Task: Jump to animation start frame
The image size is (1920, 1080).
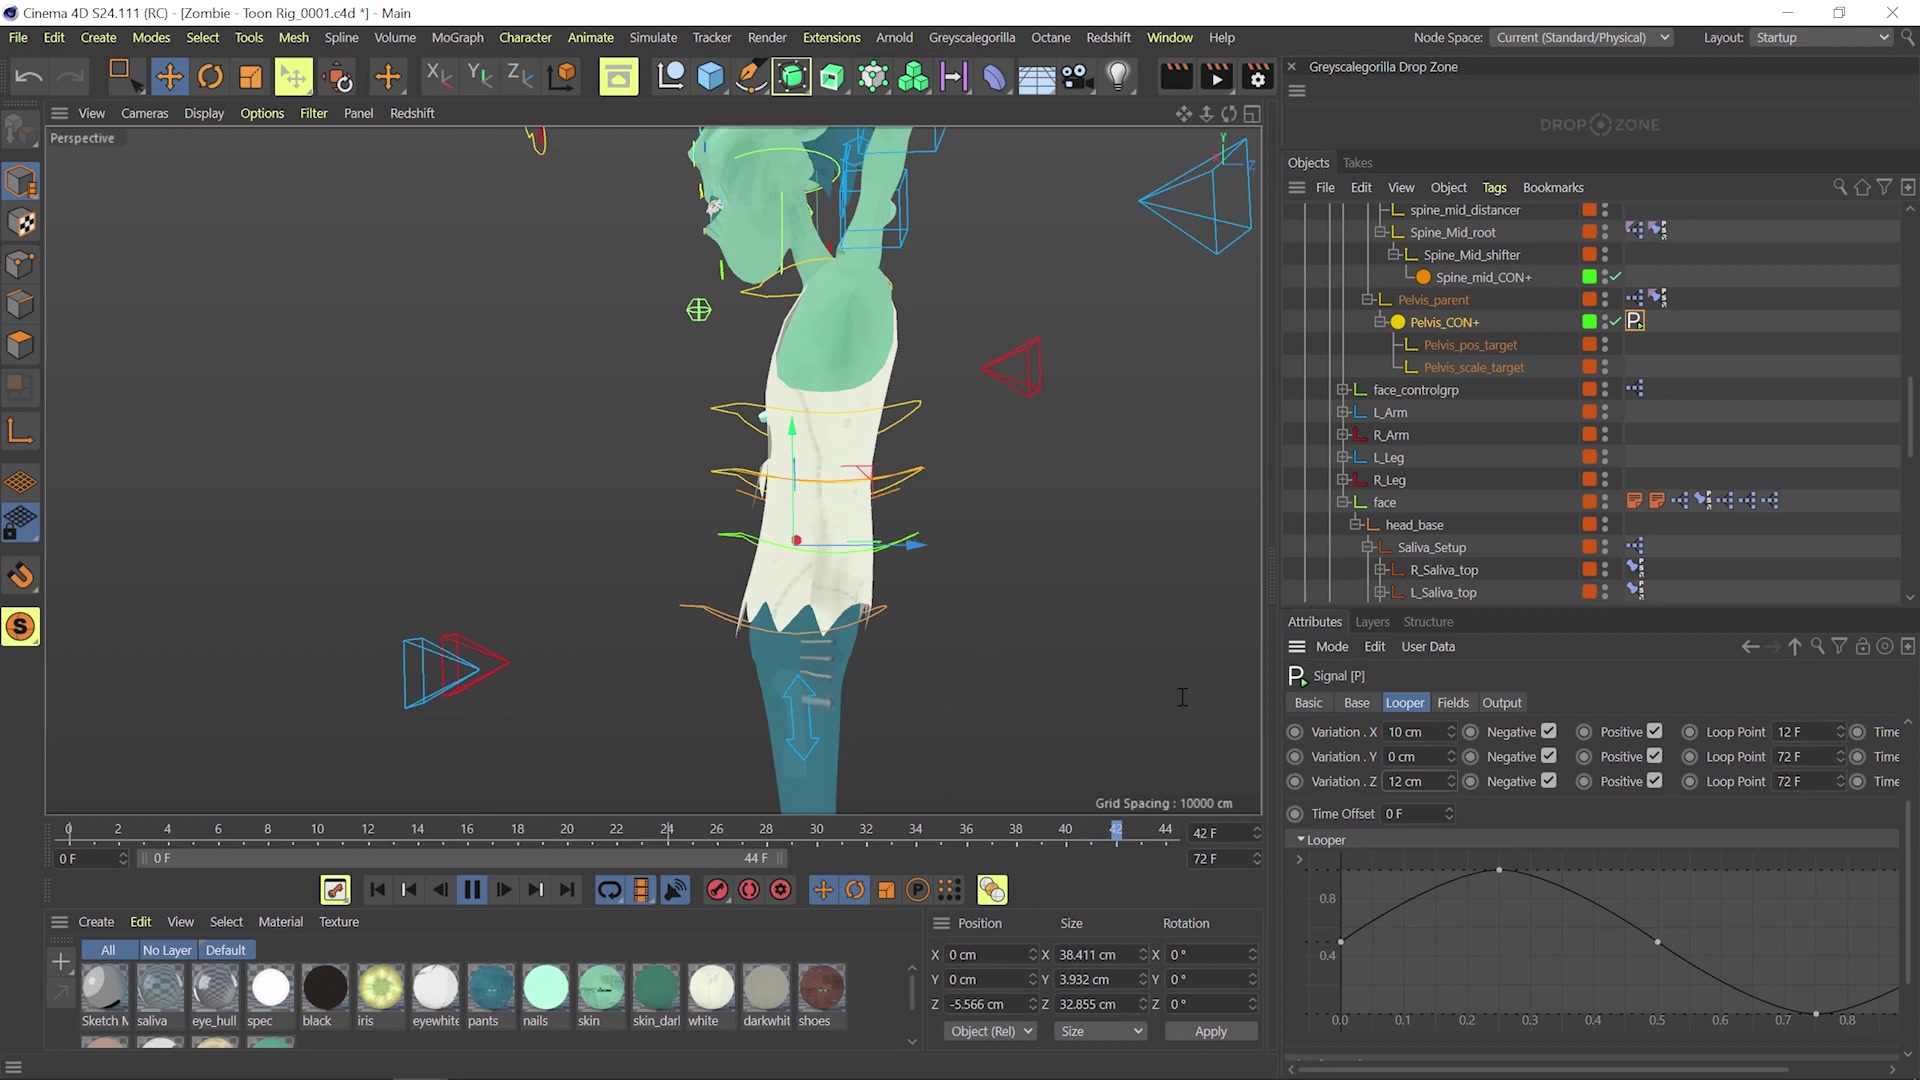Action: [x=377, y=890]
